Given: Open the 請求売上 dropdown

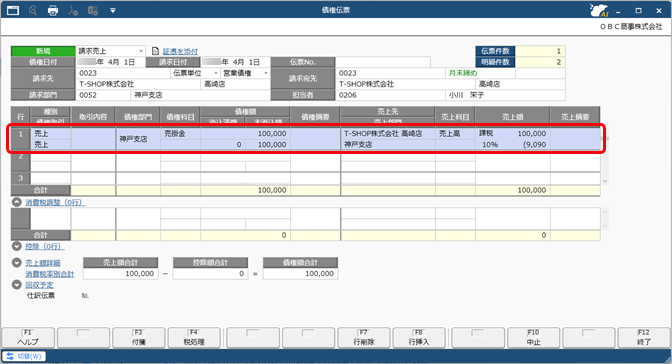Looking at the screenshot, I should [x=141, y=51].
